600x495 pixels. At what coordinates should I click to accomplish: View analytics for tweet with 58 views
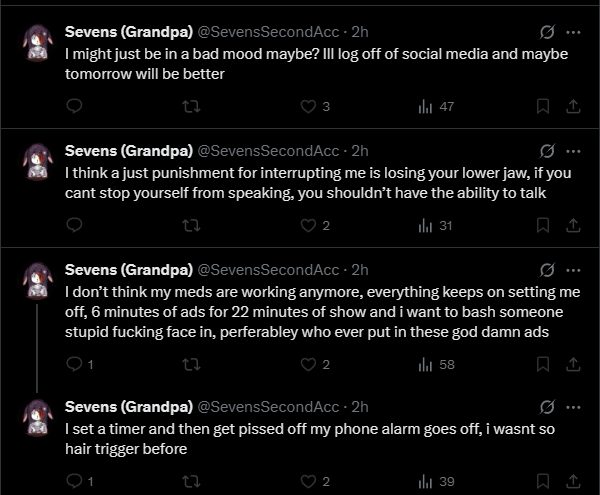[x=436, y=364]
